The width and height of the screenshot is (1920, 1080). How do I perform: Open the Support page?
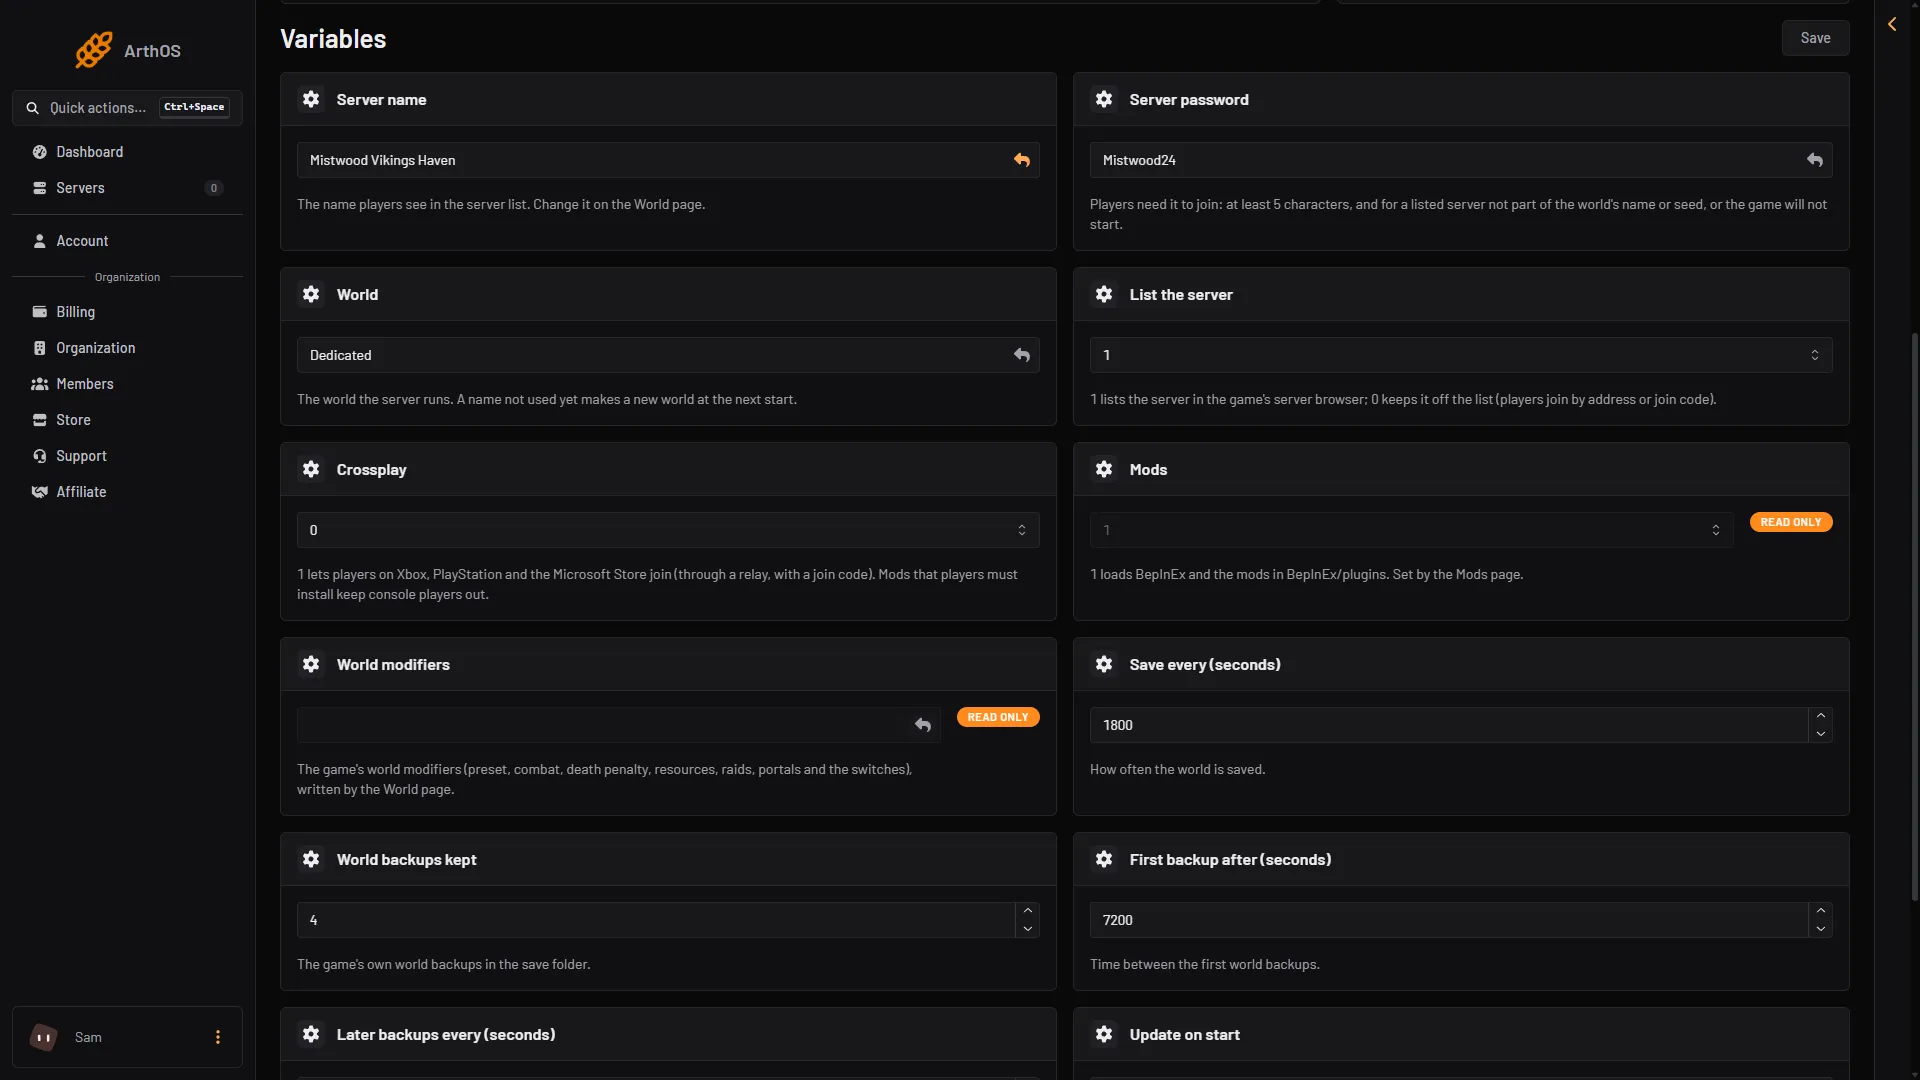(x=127, y=456)
